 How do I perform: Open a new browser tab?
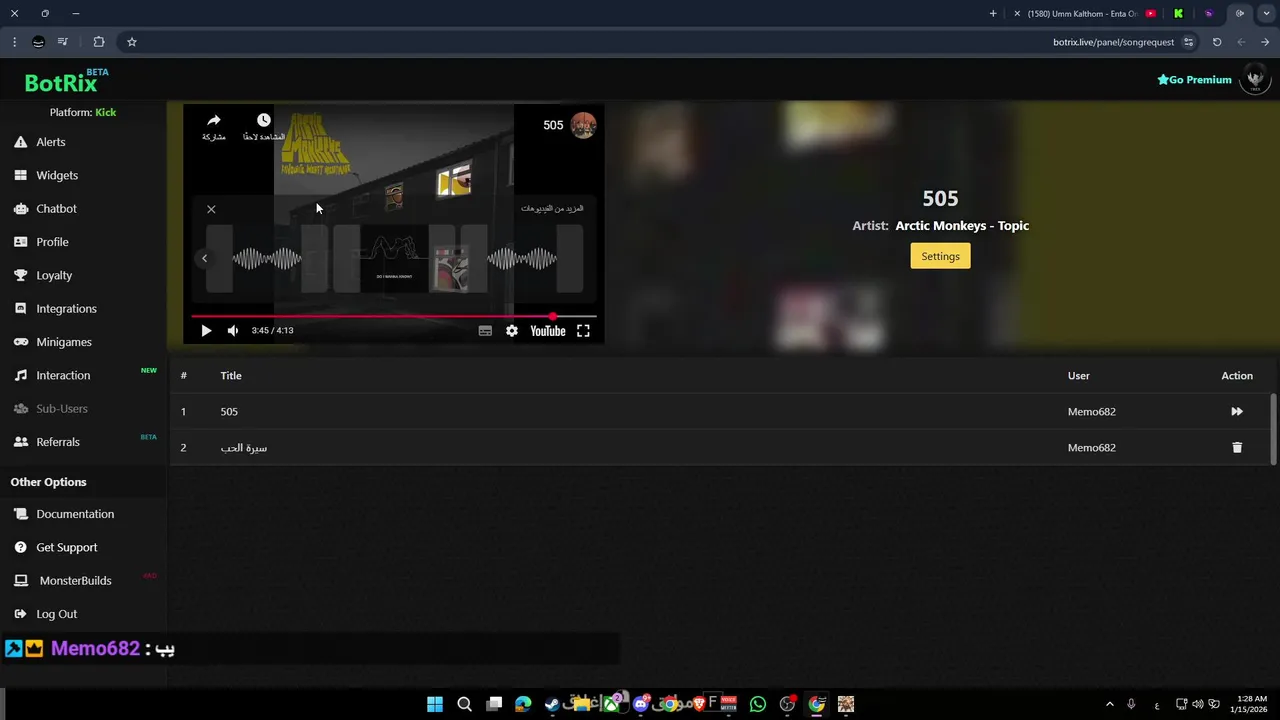[x=993, y=14]
